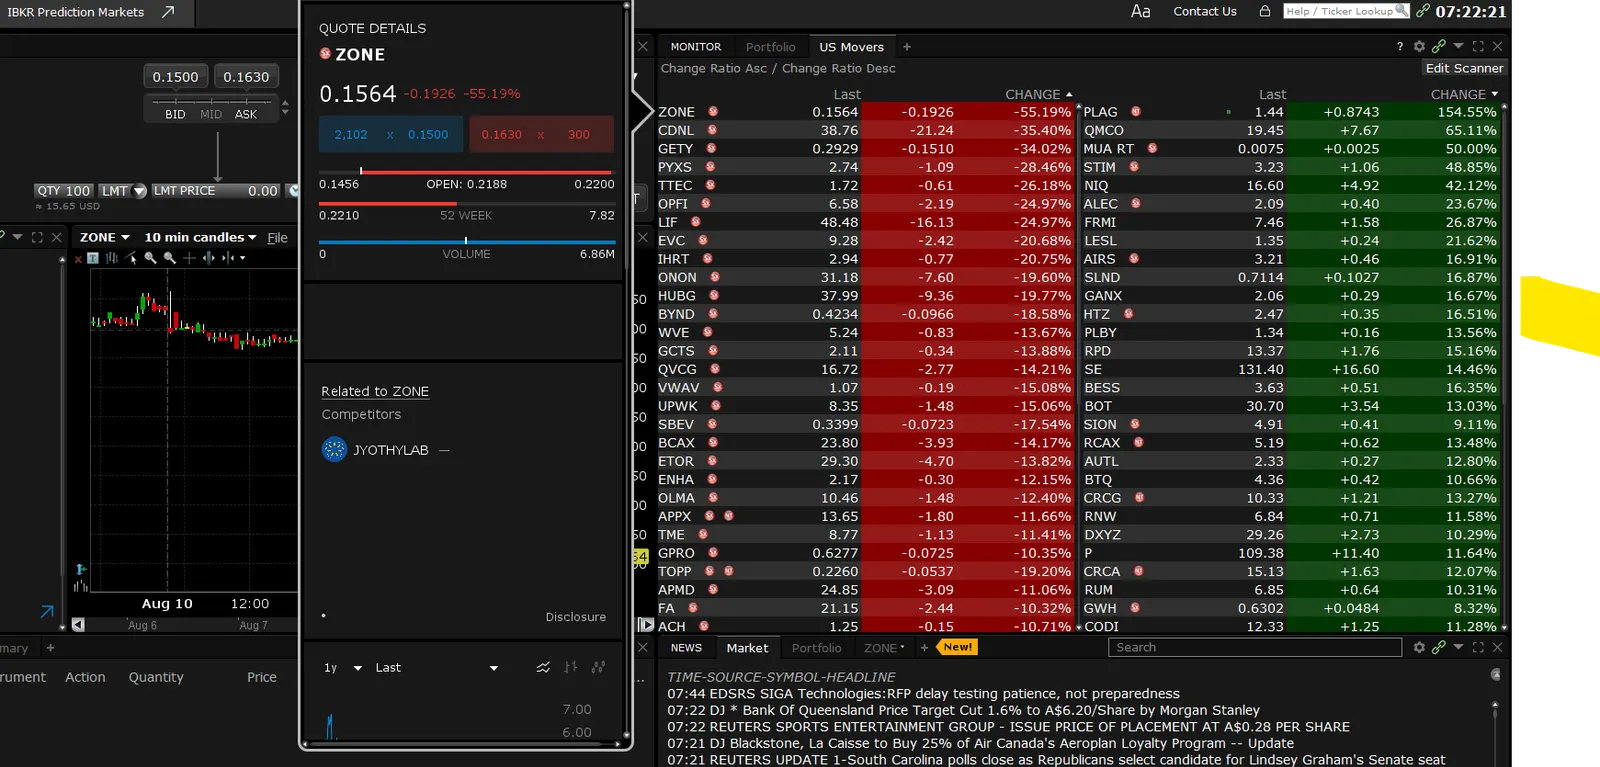Switch to the Portfolio tab beside MONITOR

pyautogui.click(x=771, y=47)
